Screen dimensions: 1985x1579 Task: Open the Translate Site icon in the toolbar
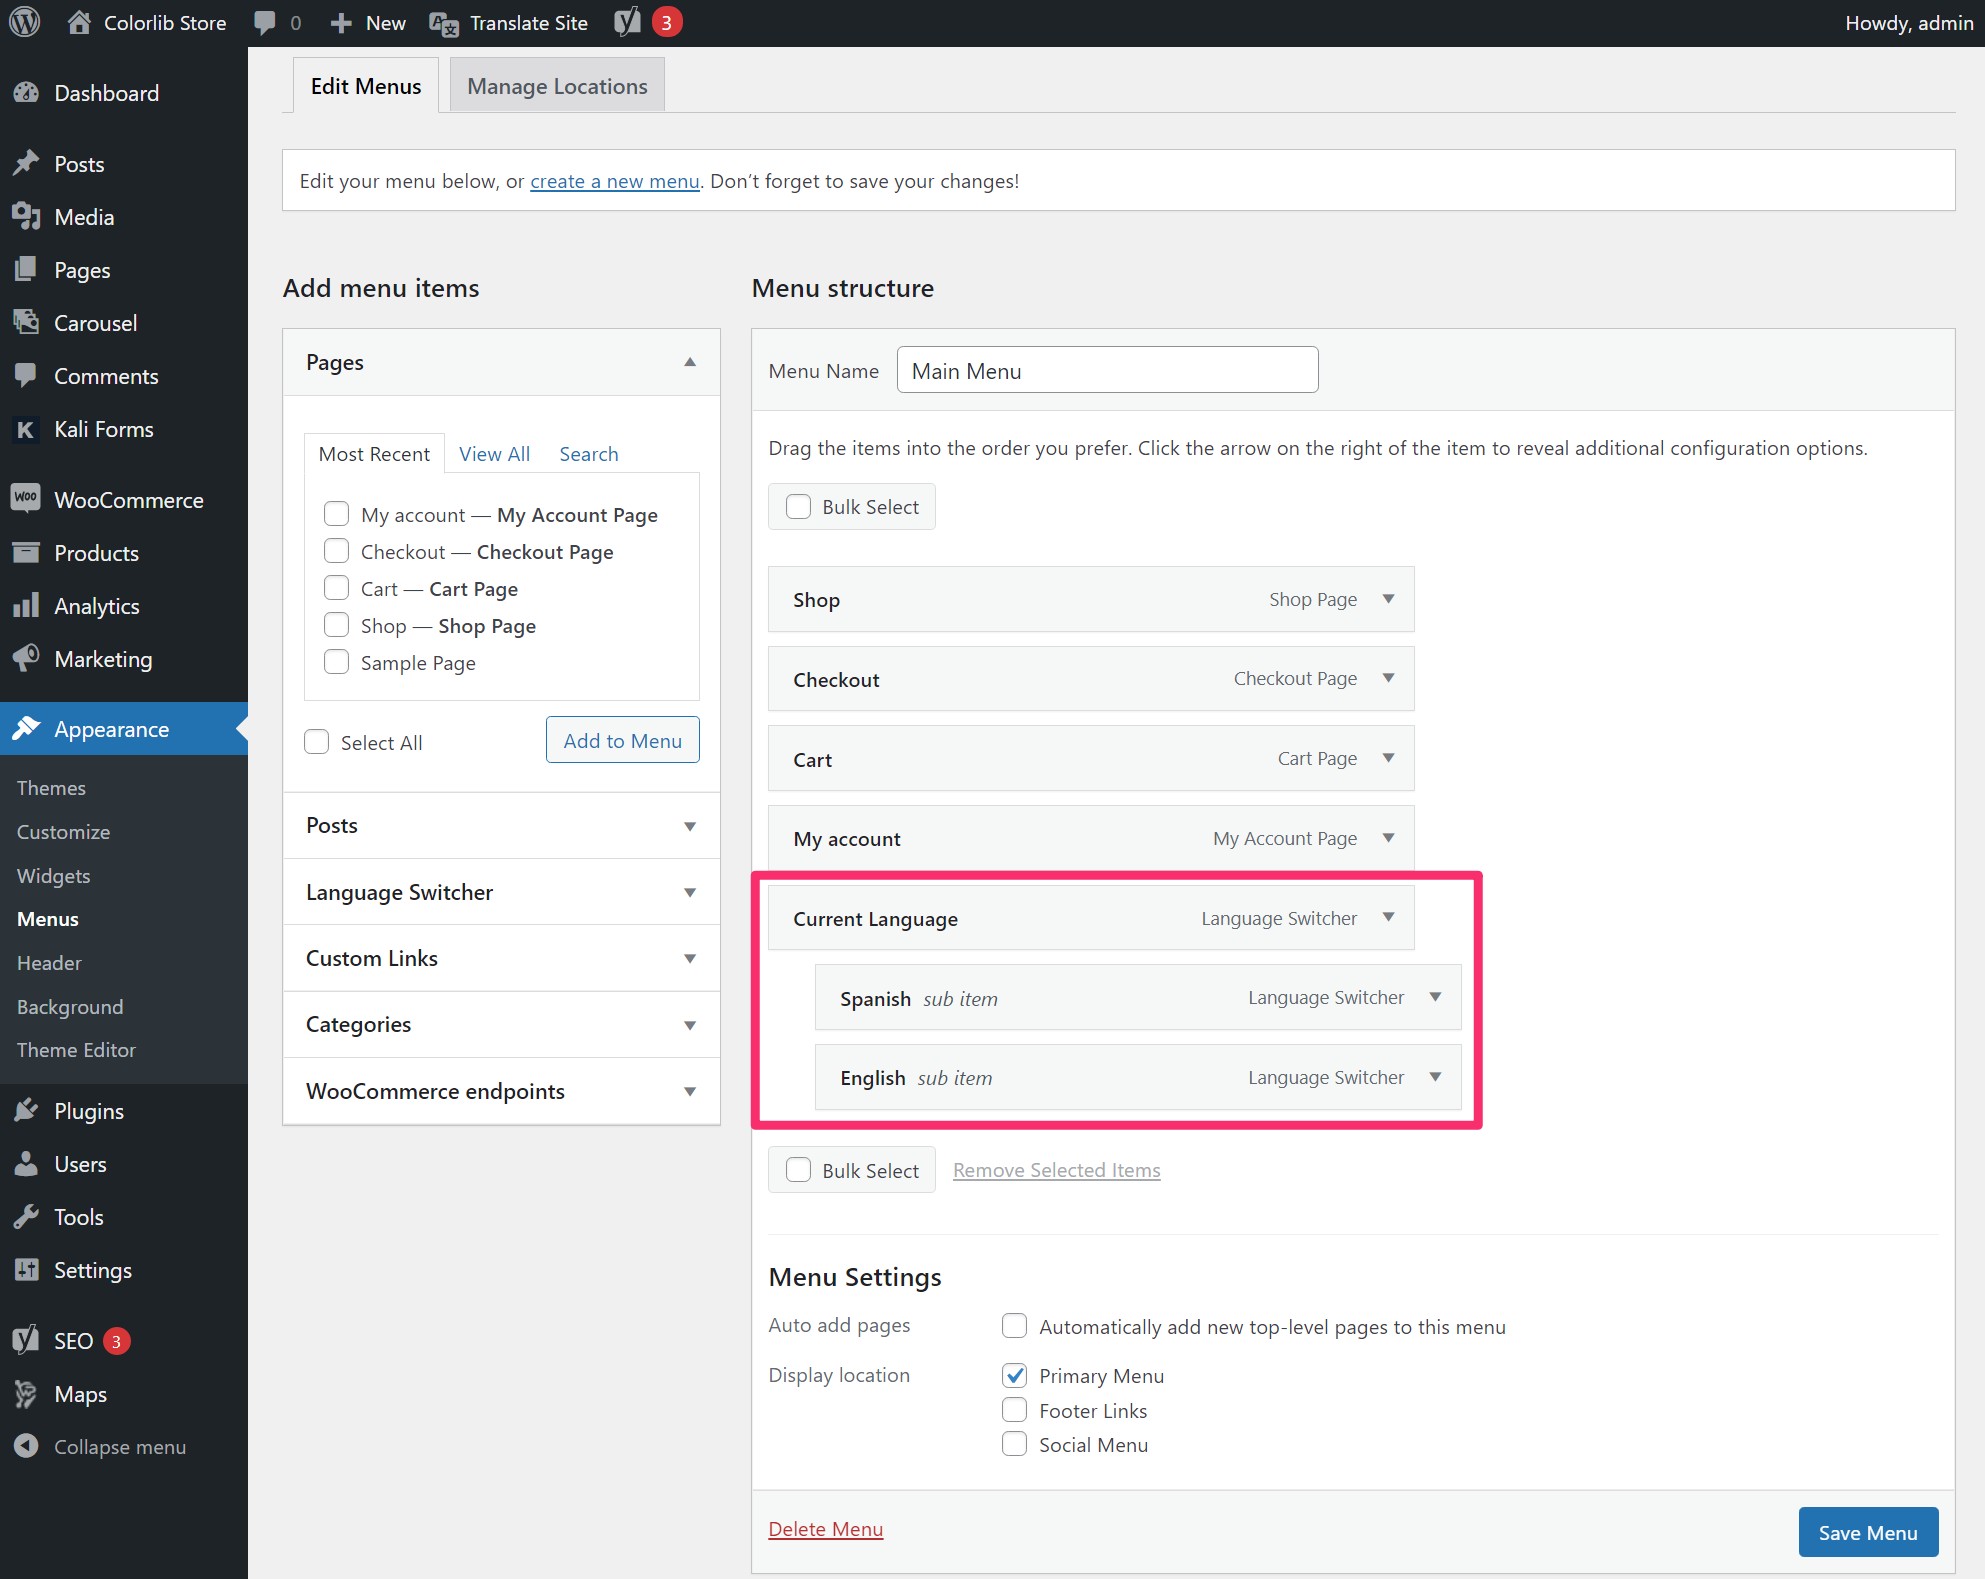tap(443, 23)
